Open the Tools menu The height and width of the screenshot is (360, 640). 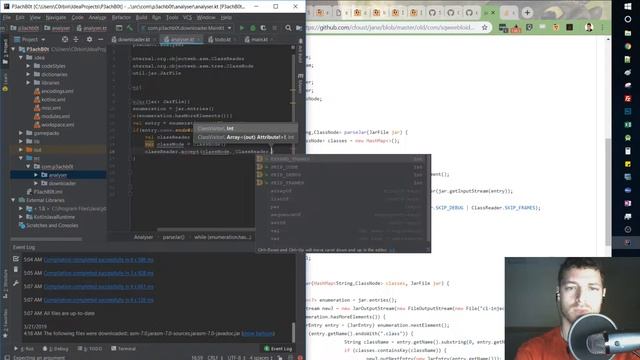(172, 18)
